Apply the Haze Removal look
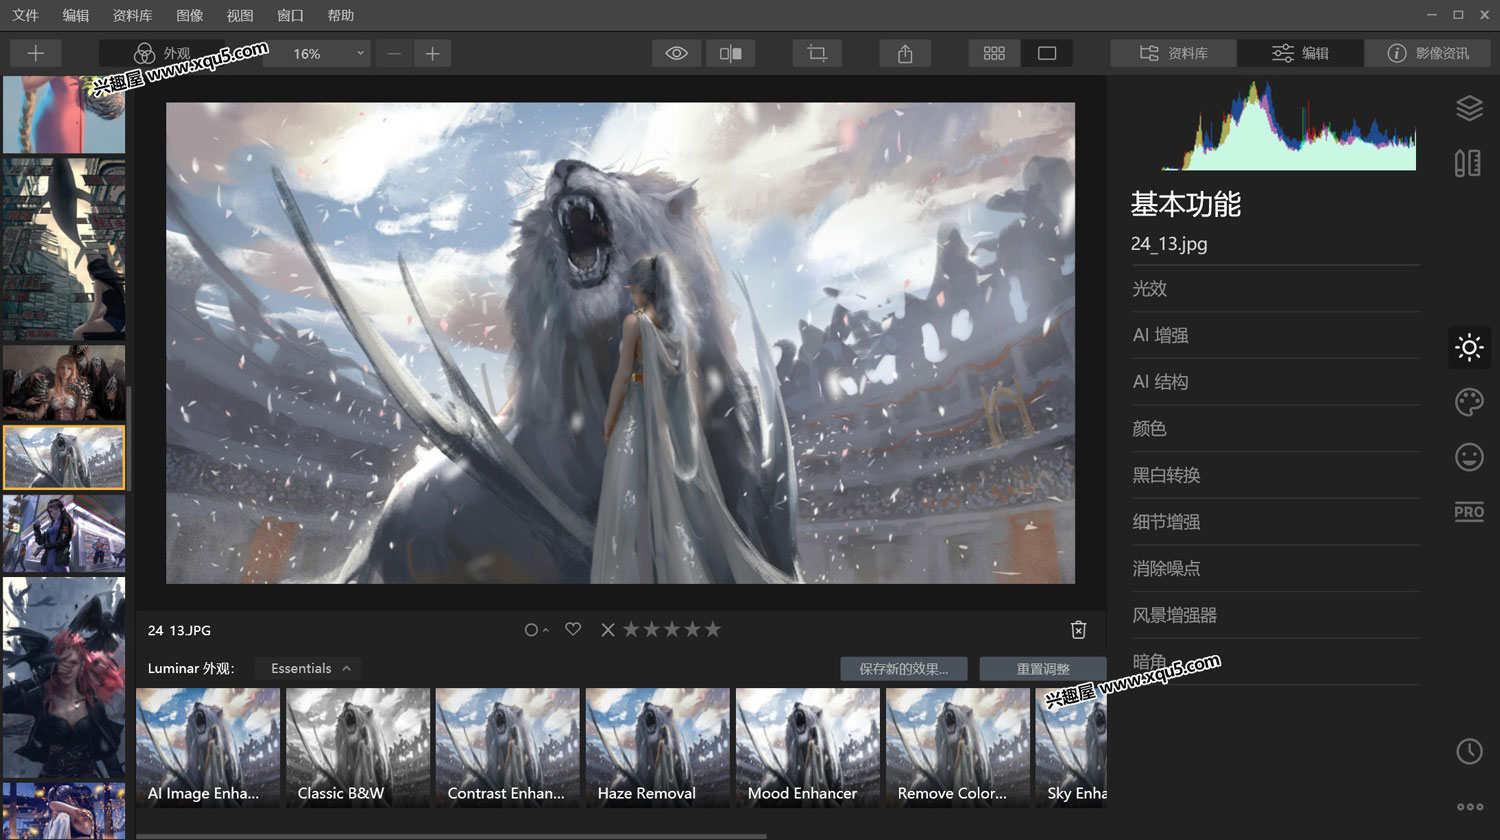1500x840 pixels. click(658, 747)
